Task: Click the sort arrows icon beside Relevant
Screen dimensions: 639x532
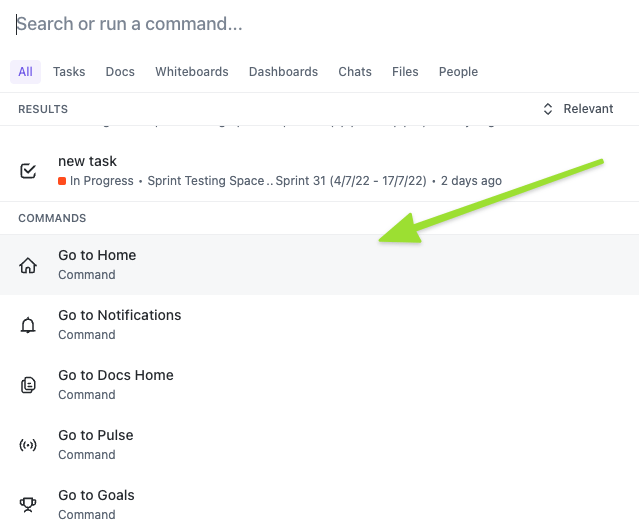Action: (x=547, y=109)
